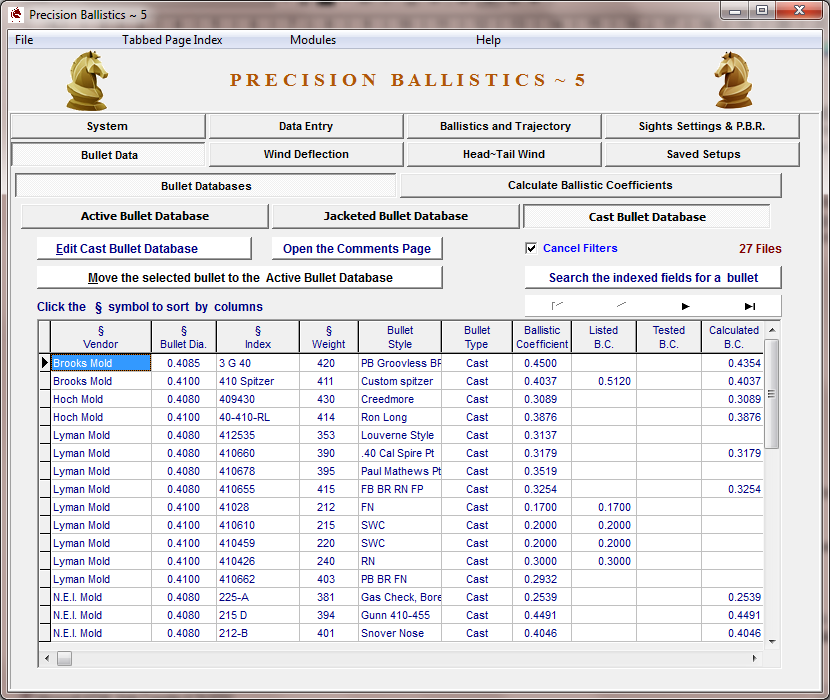Select the 'Louverne Style' cell
This screenshot has height=700, width=830.
pyautogui.click(x=400, y=435)
